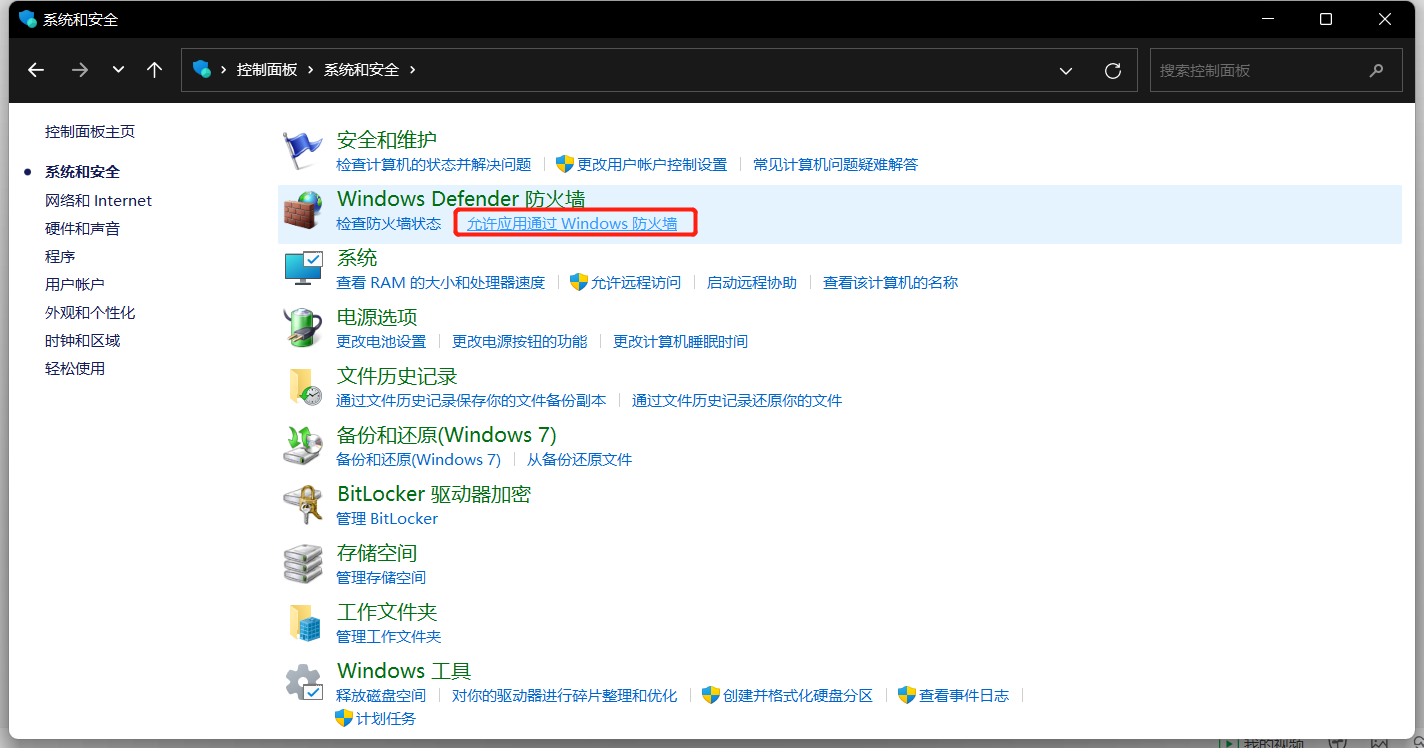Click 更改电源按钮的功能 link
1424x748 pixels.
[520, 342]
